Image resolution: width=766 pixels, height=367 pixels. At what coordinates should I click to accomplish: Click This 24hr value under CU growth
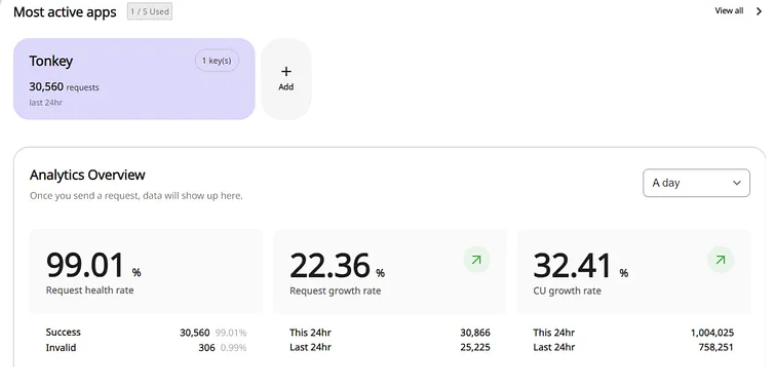(712, 333)
